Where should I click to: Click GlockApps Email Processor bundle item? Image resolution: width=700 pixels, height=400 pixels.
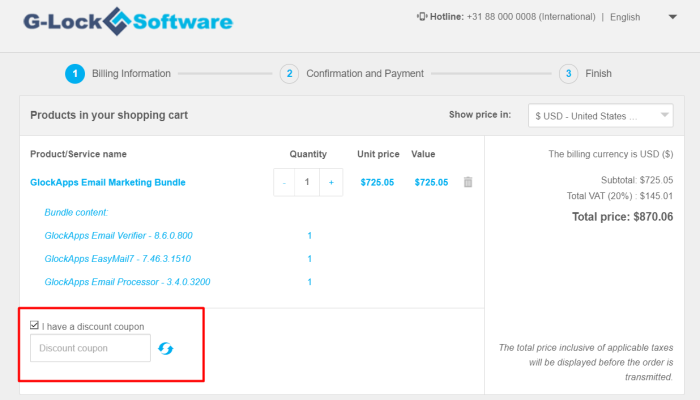127,282
